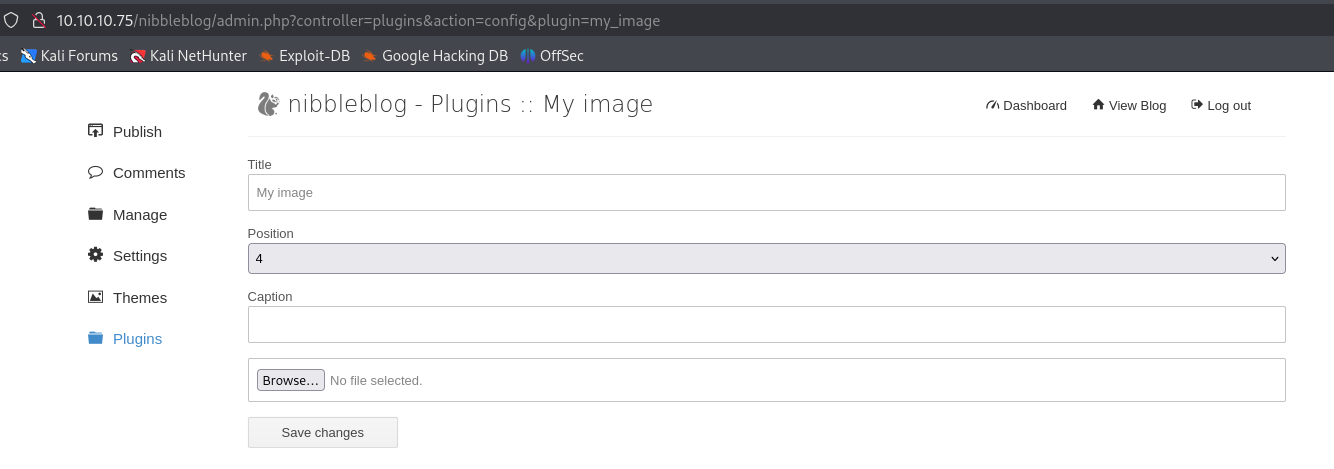Click the nibbleblog squirrel logo
The image size is (1334, 469).
tap(267, 104)
